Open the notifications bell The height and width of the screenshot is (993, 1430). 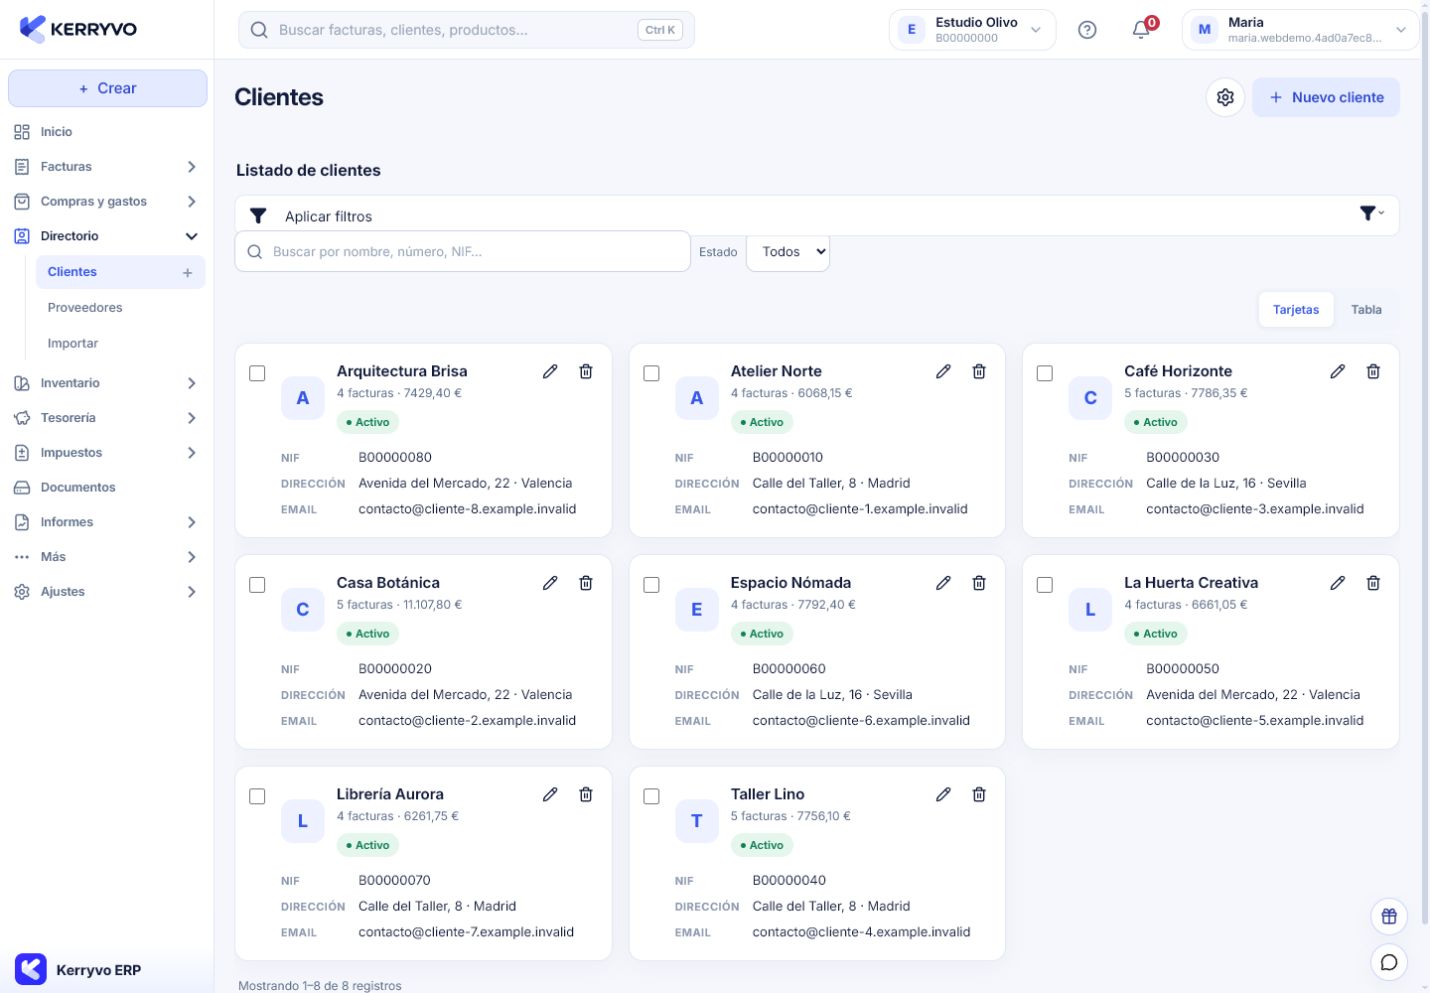[x=1141, y=30]
